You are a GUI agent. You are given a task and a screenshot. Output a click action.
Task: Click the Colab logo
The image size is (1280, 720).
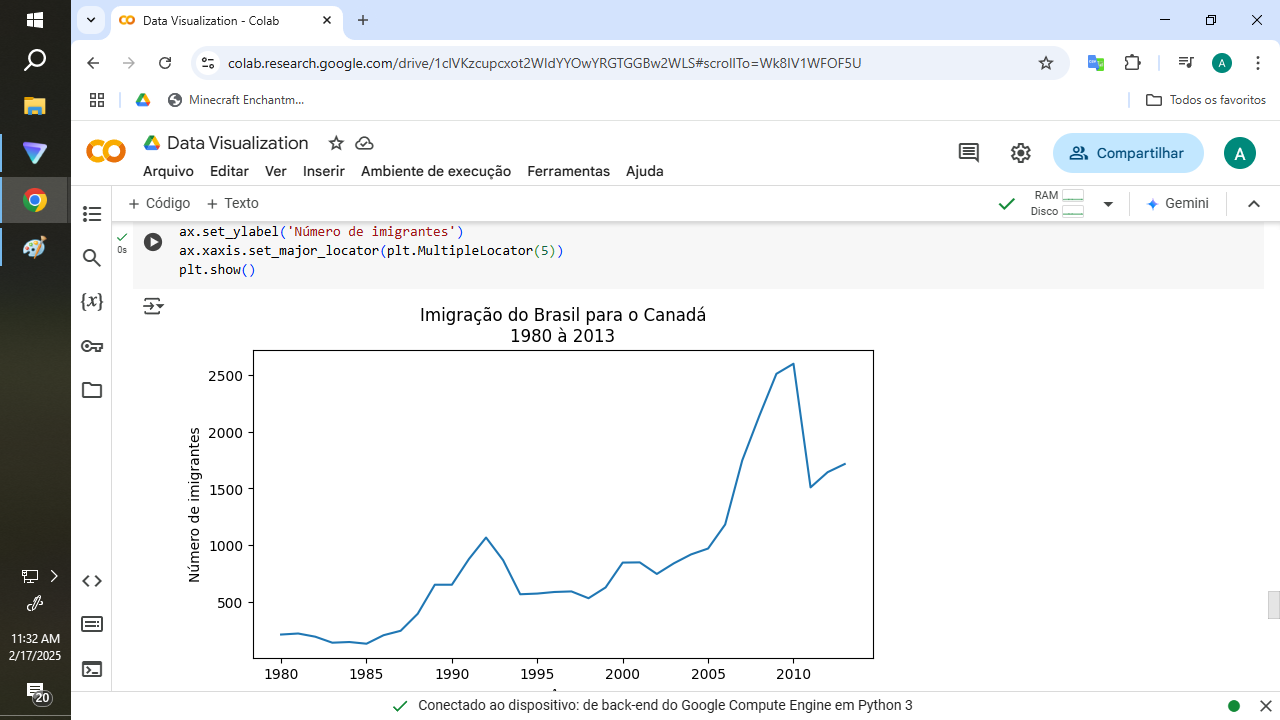(106, 152)
